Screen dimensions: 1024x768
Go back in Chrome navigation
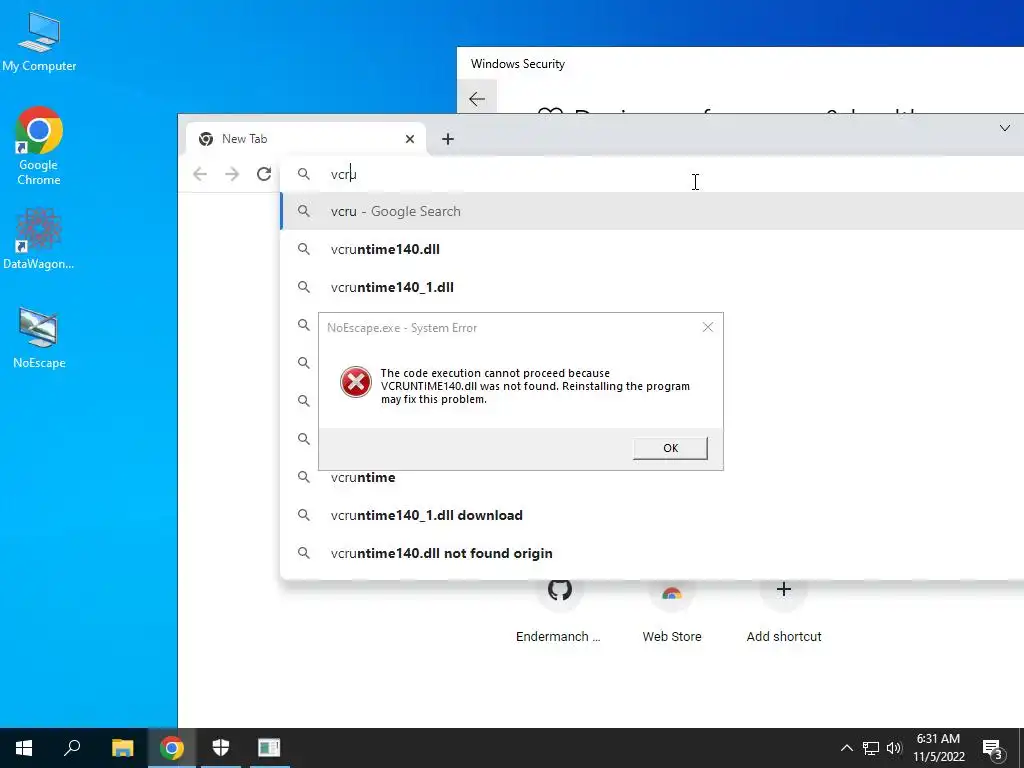coord(200,174)
